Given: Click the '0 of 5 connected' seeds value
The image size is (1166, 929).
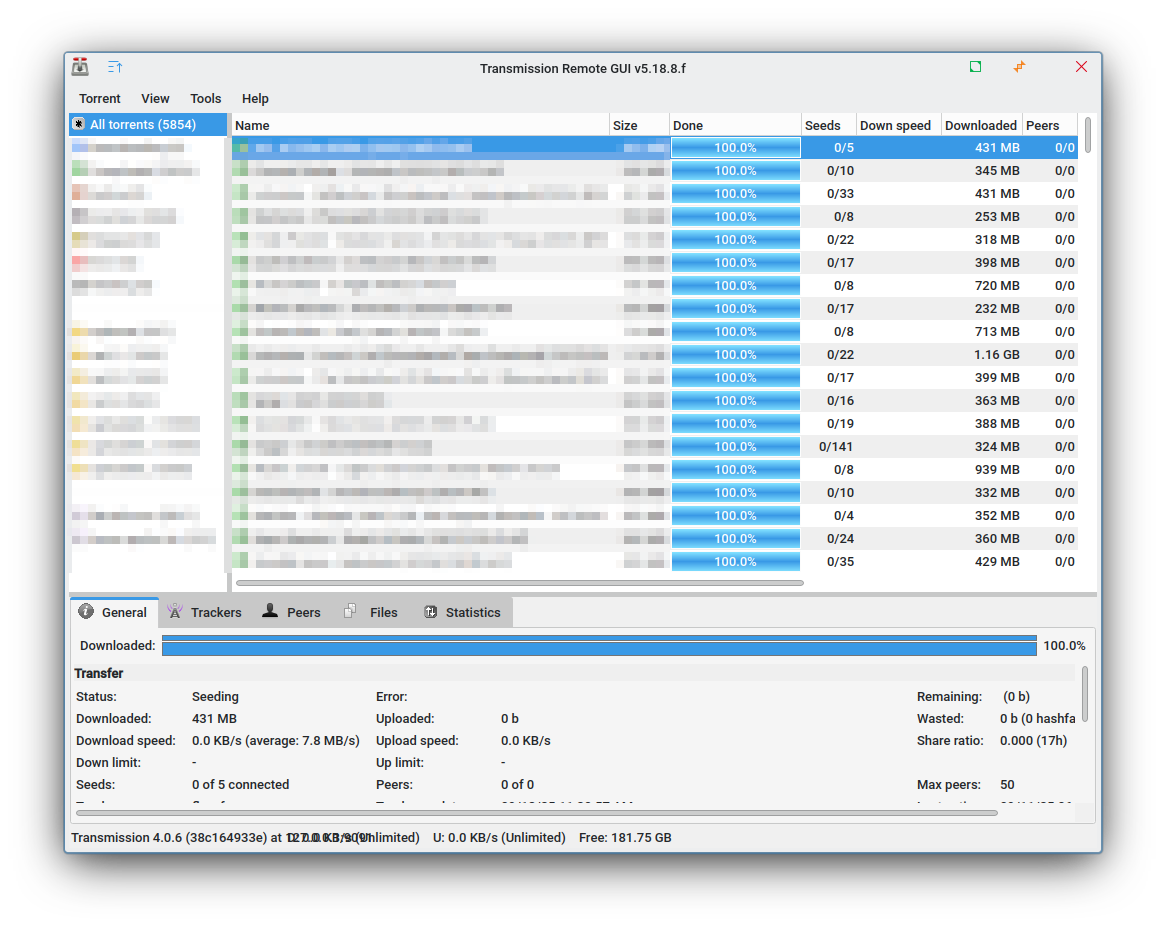Looking at the screenshot, I should pyautogui.click(x=240, y=784).
